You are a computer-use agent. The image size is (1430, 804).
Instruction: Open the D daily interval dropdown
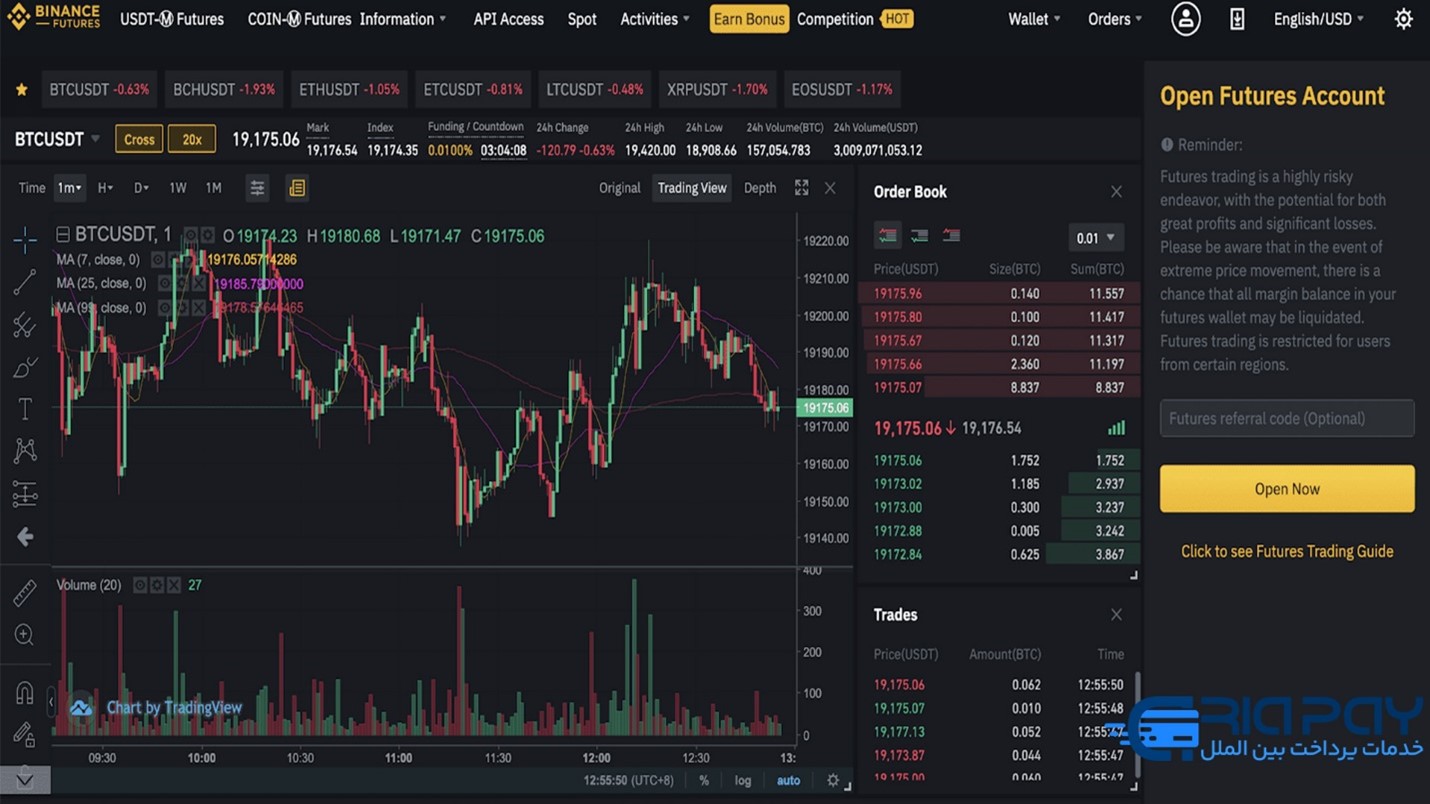[141, 188]
